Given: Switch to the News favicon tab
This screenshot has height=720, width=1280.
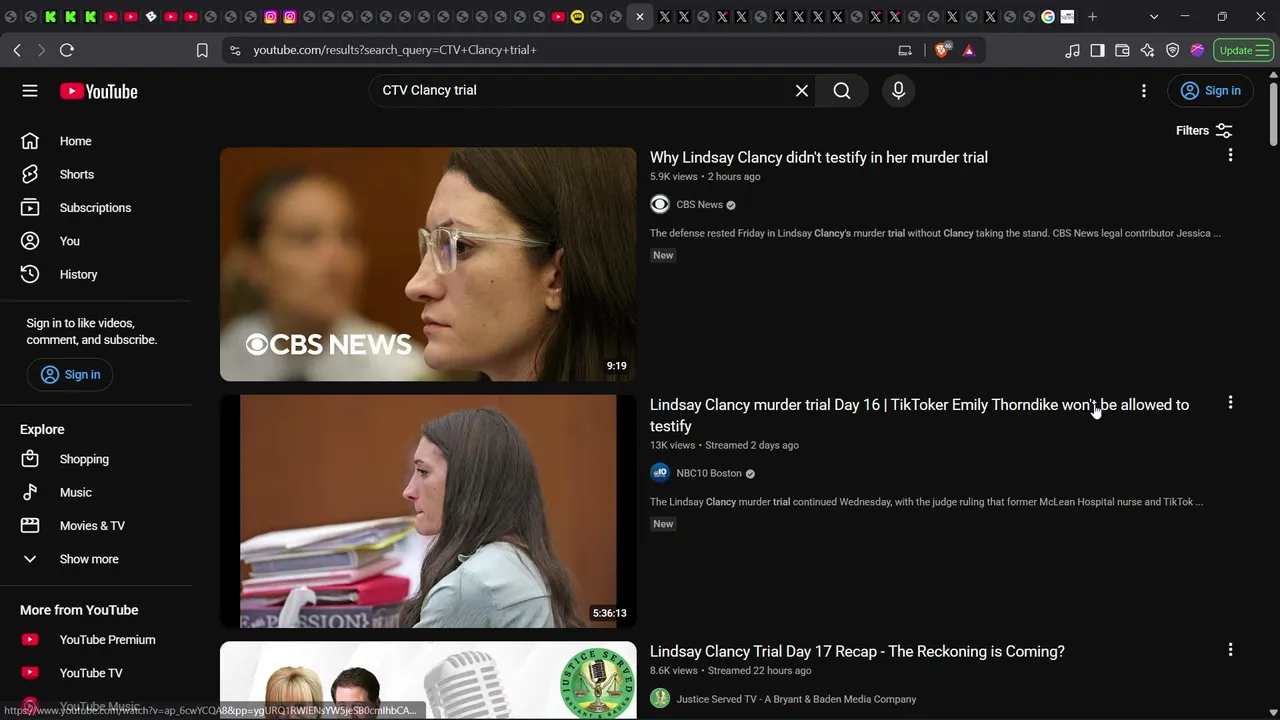Looking at the screenshot, I should click(1067, 17).
